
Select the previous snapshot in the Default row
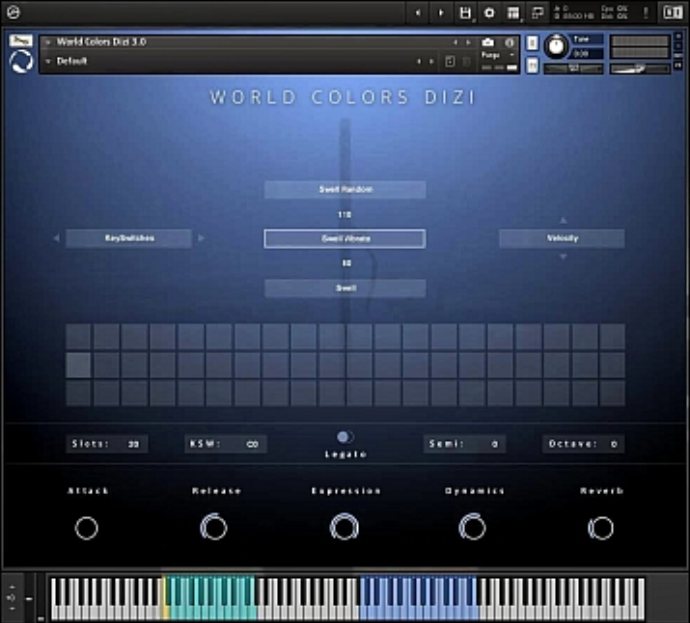click(419, 62)
